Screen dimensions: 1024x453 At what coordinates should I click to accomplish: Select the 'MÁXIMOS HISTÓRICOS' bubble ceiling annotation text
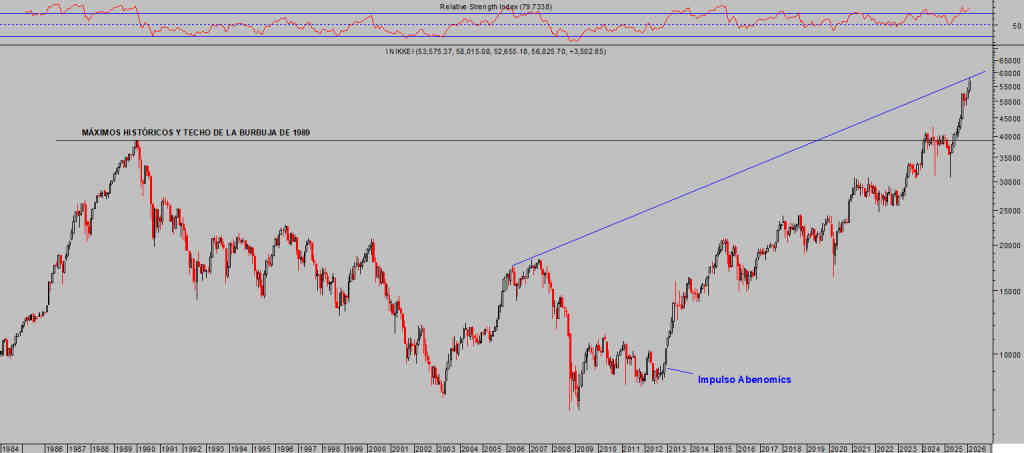(189, 133)
